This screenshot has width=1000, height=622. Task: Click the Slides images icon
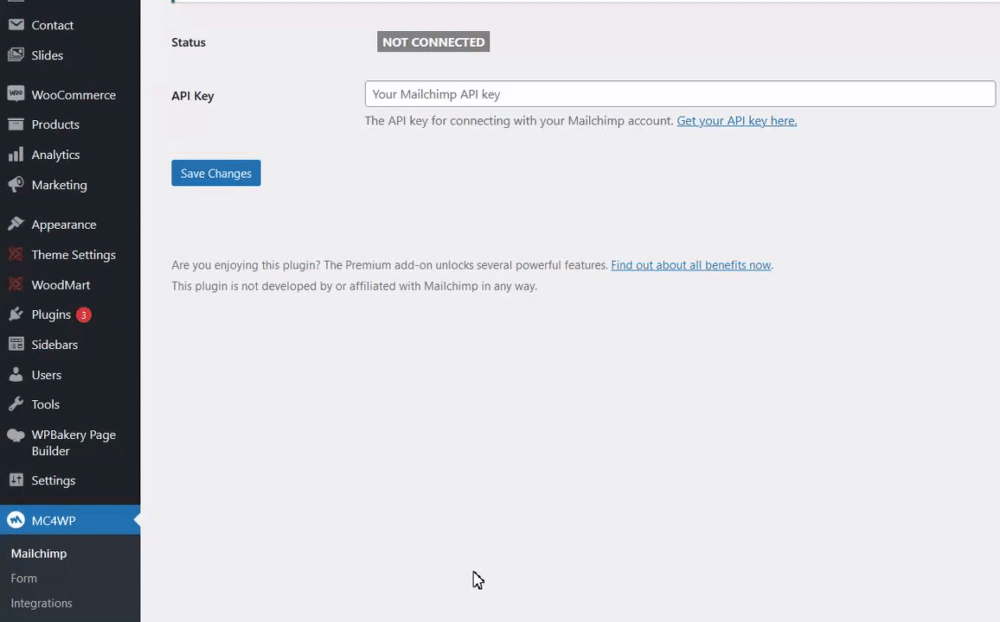point(16,55)
